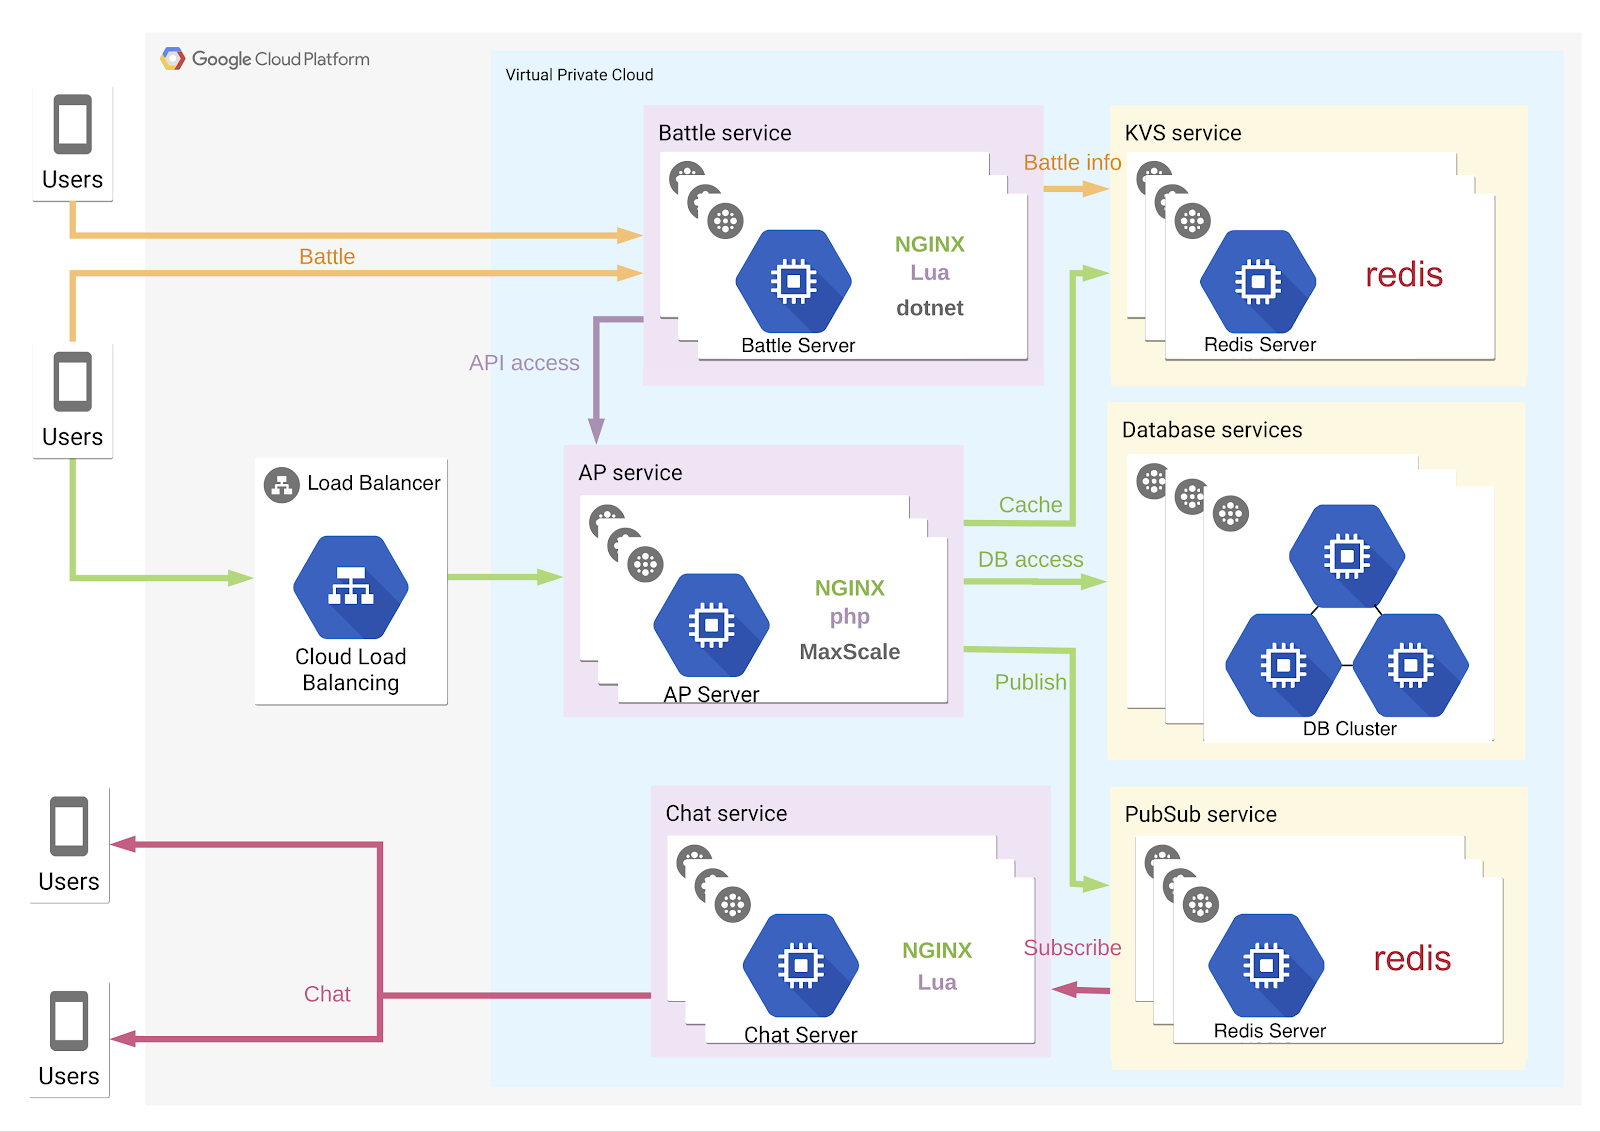Click the orange Battle arrow label
The height and width of the screenshot is (1132, 1600).
(327, 257)
